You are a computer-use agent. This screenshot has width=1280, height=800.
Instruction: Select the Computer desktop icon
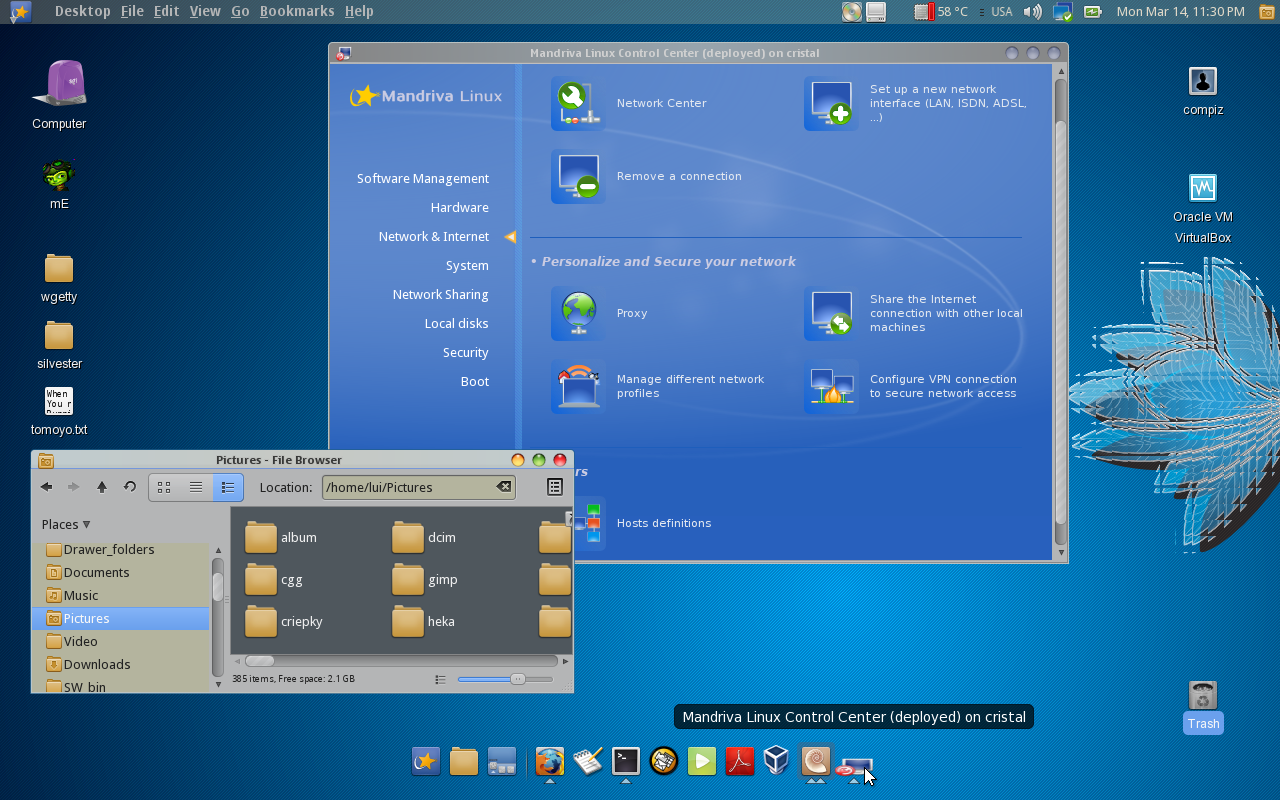(x=59, y=96)
